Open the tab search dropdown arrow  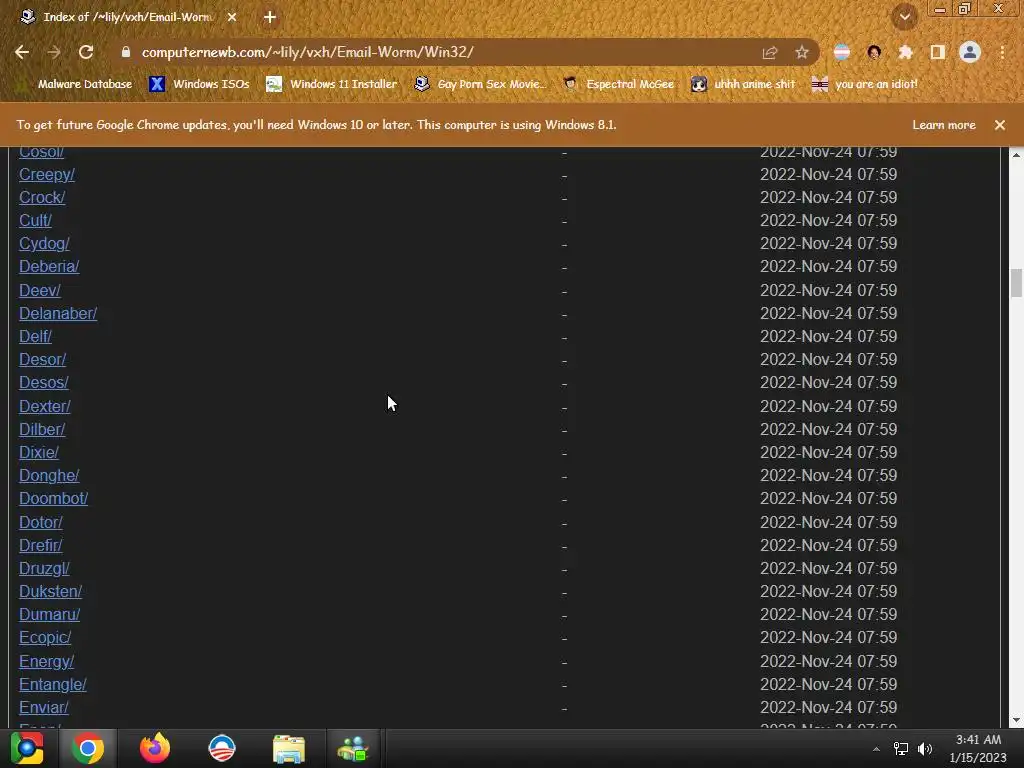coord(905,18)
